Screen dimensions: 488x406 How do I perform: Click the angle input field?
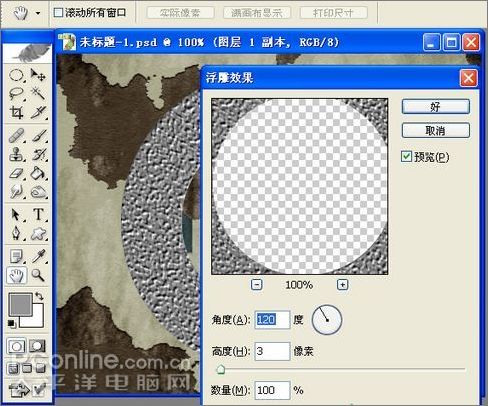(x=272, y=319)
